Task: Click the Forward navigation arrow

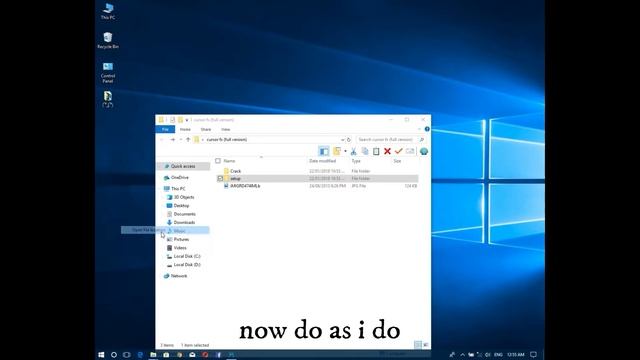Action: pyautogui.click(x=172, y=140)
